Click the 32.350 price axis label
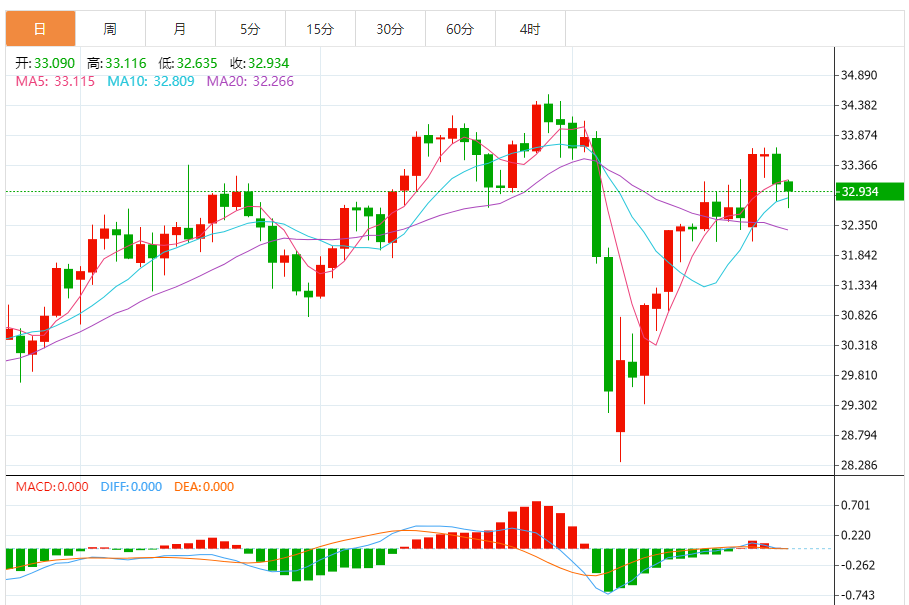This screenshot has height=605, width=909. (x=859, y=225)
